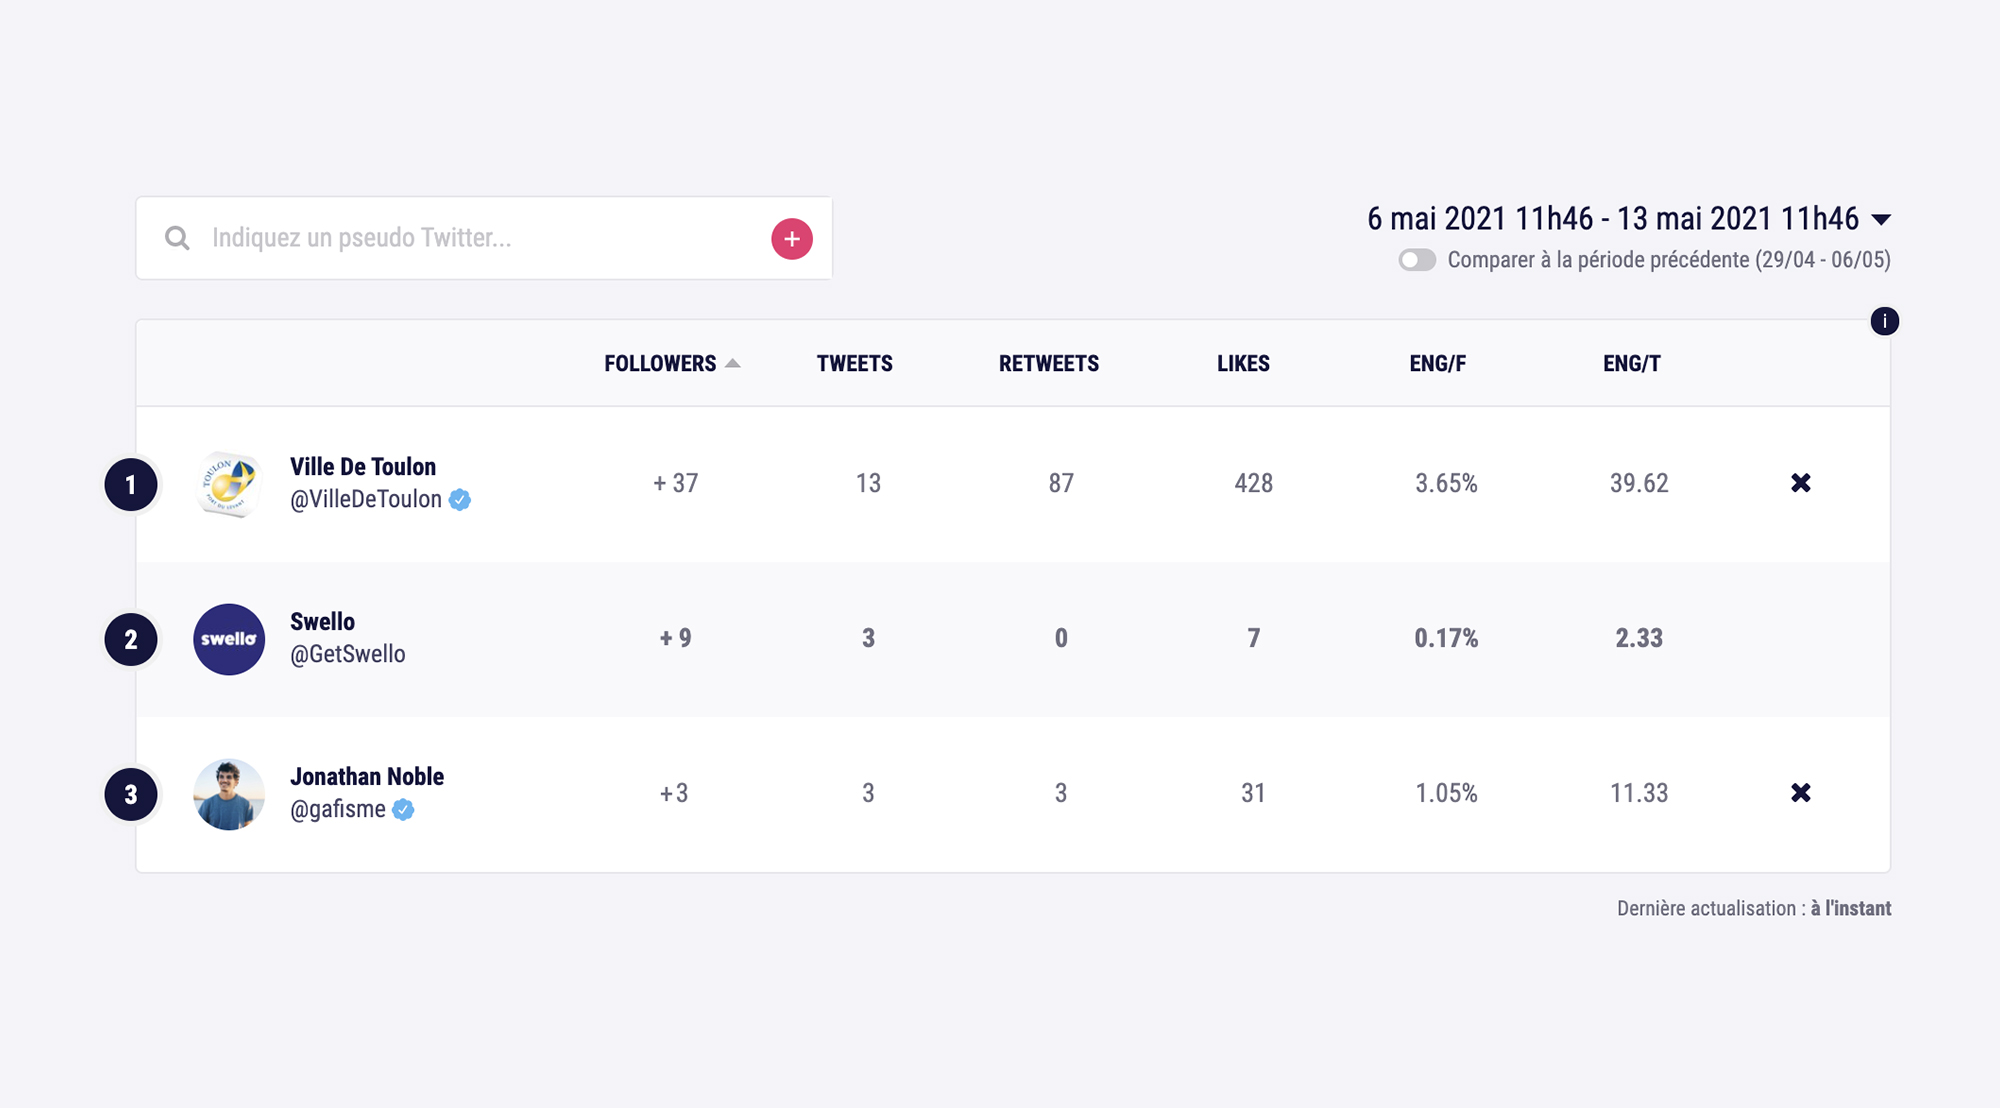Viewport: 2000px width, 1108px height.
Task: Sort the table by the Tweets column
Action: click(854, 364)
